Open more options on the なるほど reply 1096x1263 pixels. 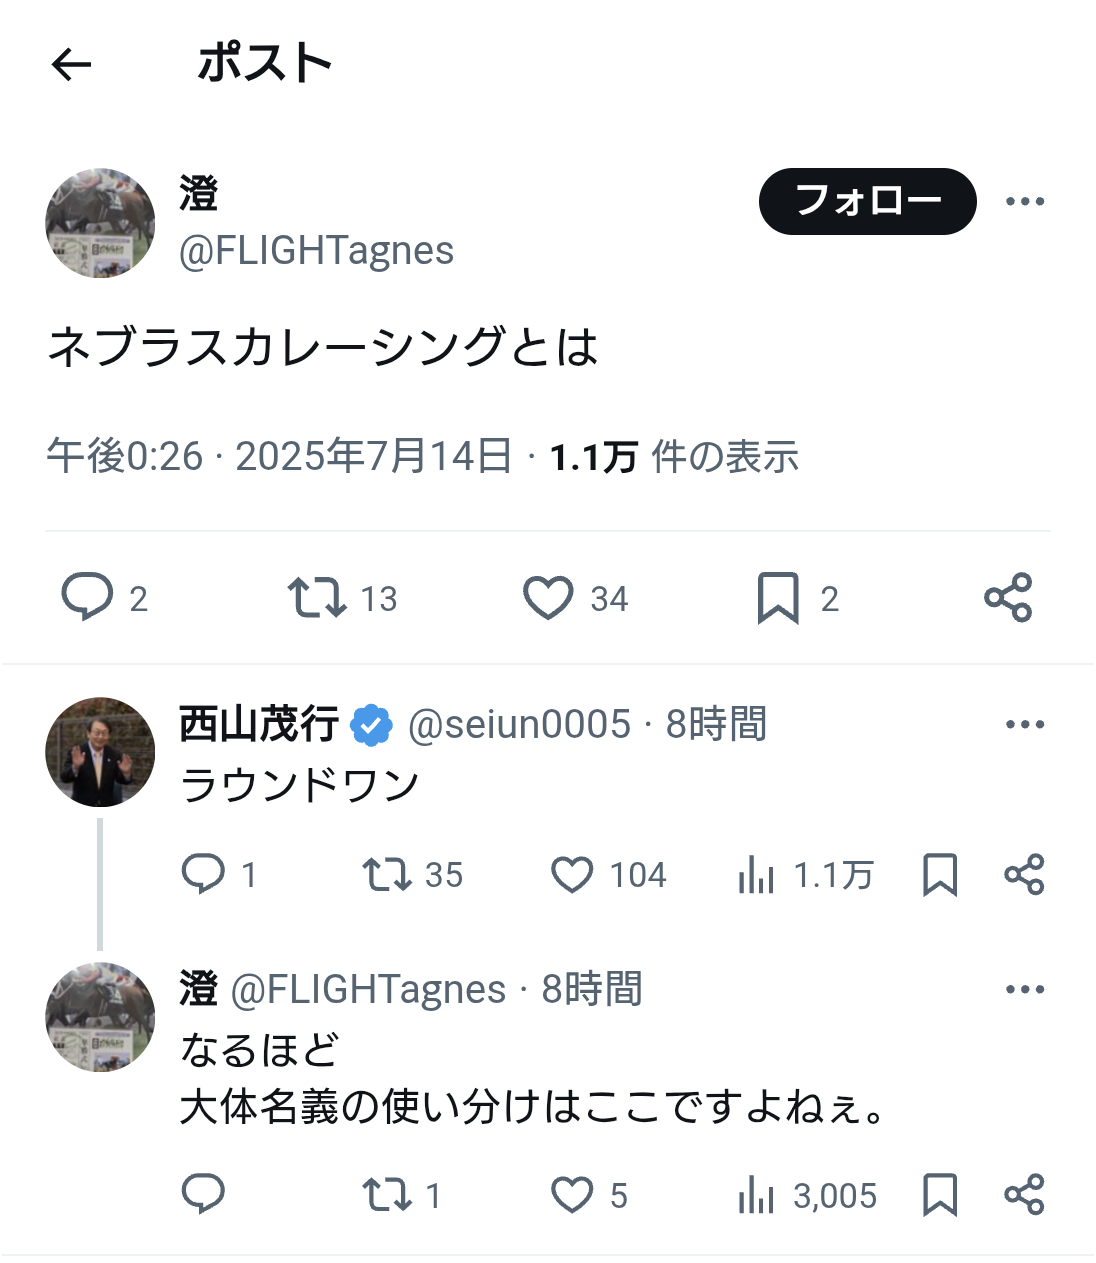(1025, 989)
